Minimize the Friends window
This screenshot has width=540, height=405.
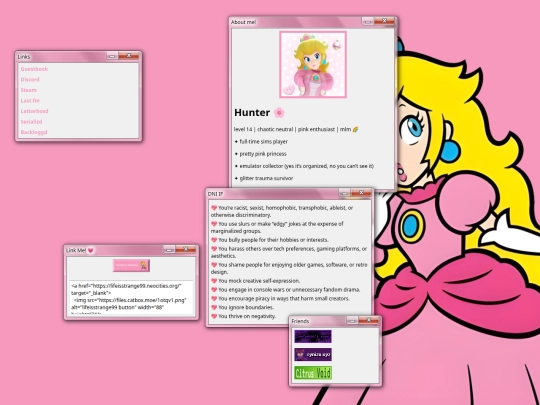352,321
